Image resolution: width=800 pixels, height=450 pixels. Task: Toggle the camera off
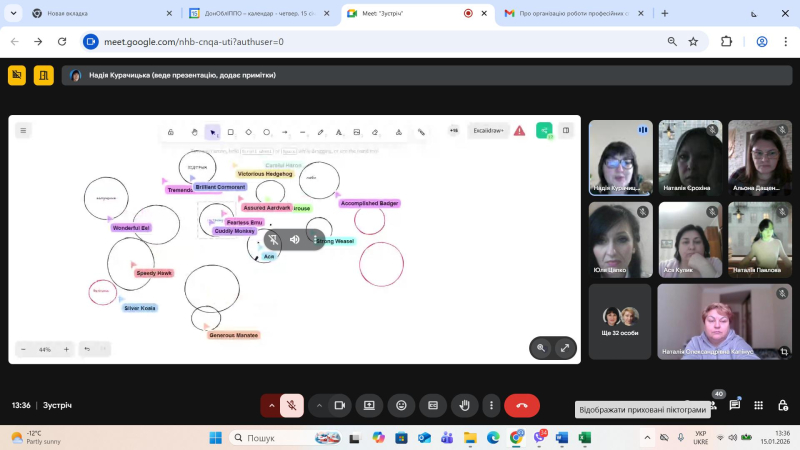click(340, 405)
